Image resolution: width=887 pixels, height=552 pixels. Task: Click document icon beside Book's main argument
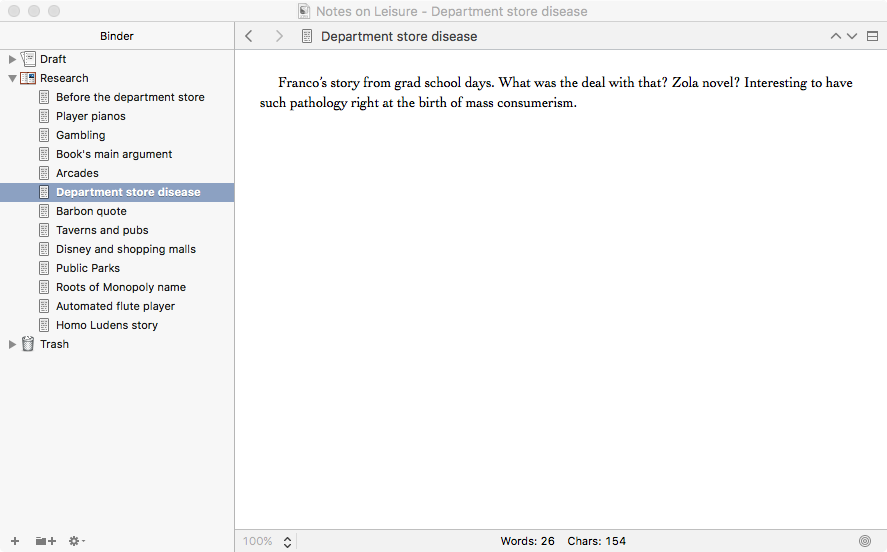coord(44,154)
